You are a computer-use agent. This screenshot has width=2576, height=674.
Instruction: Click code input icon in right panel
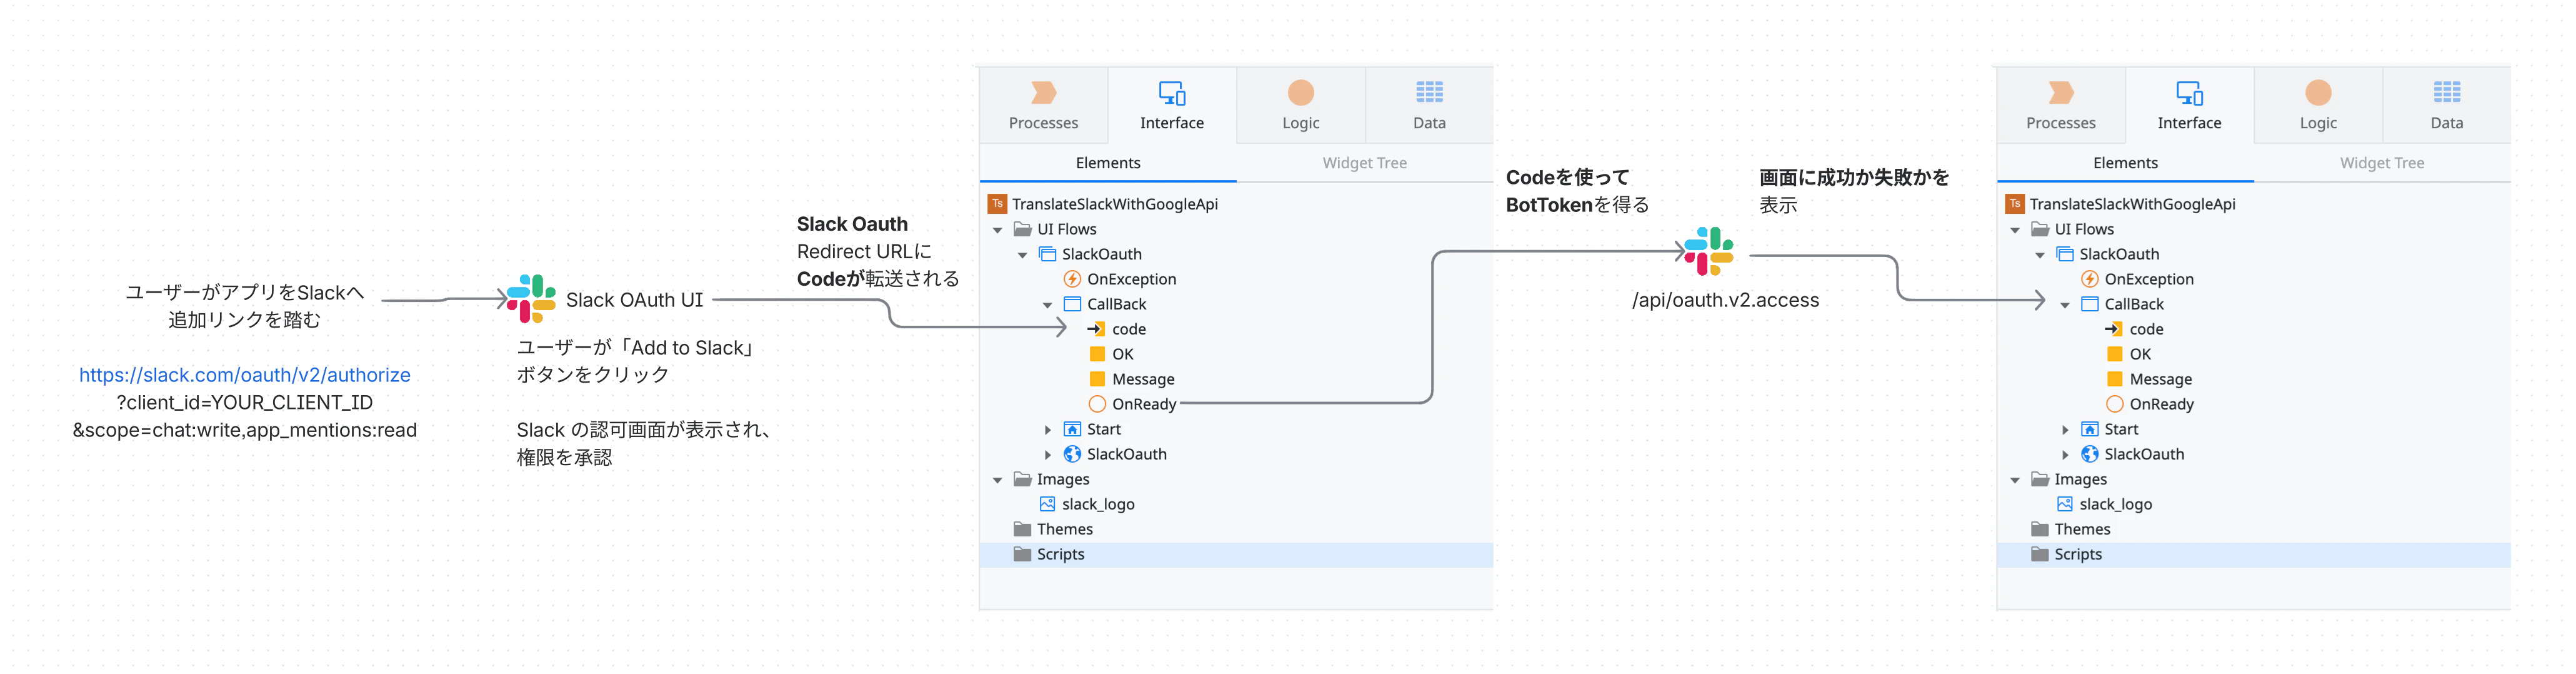point(2114,329)
